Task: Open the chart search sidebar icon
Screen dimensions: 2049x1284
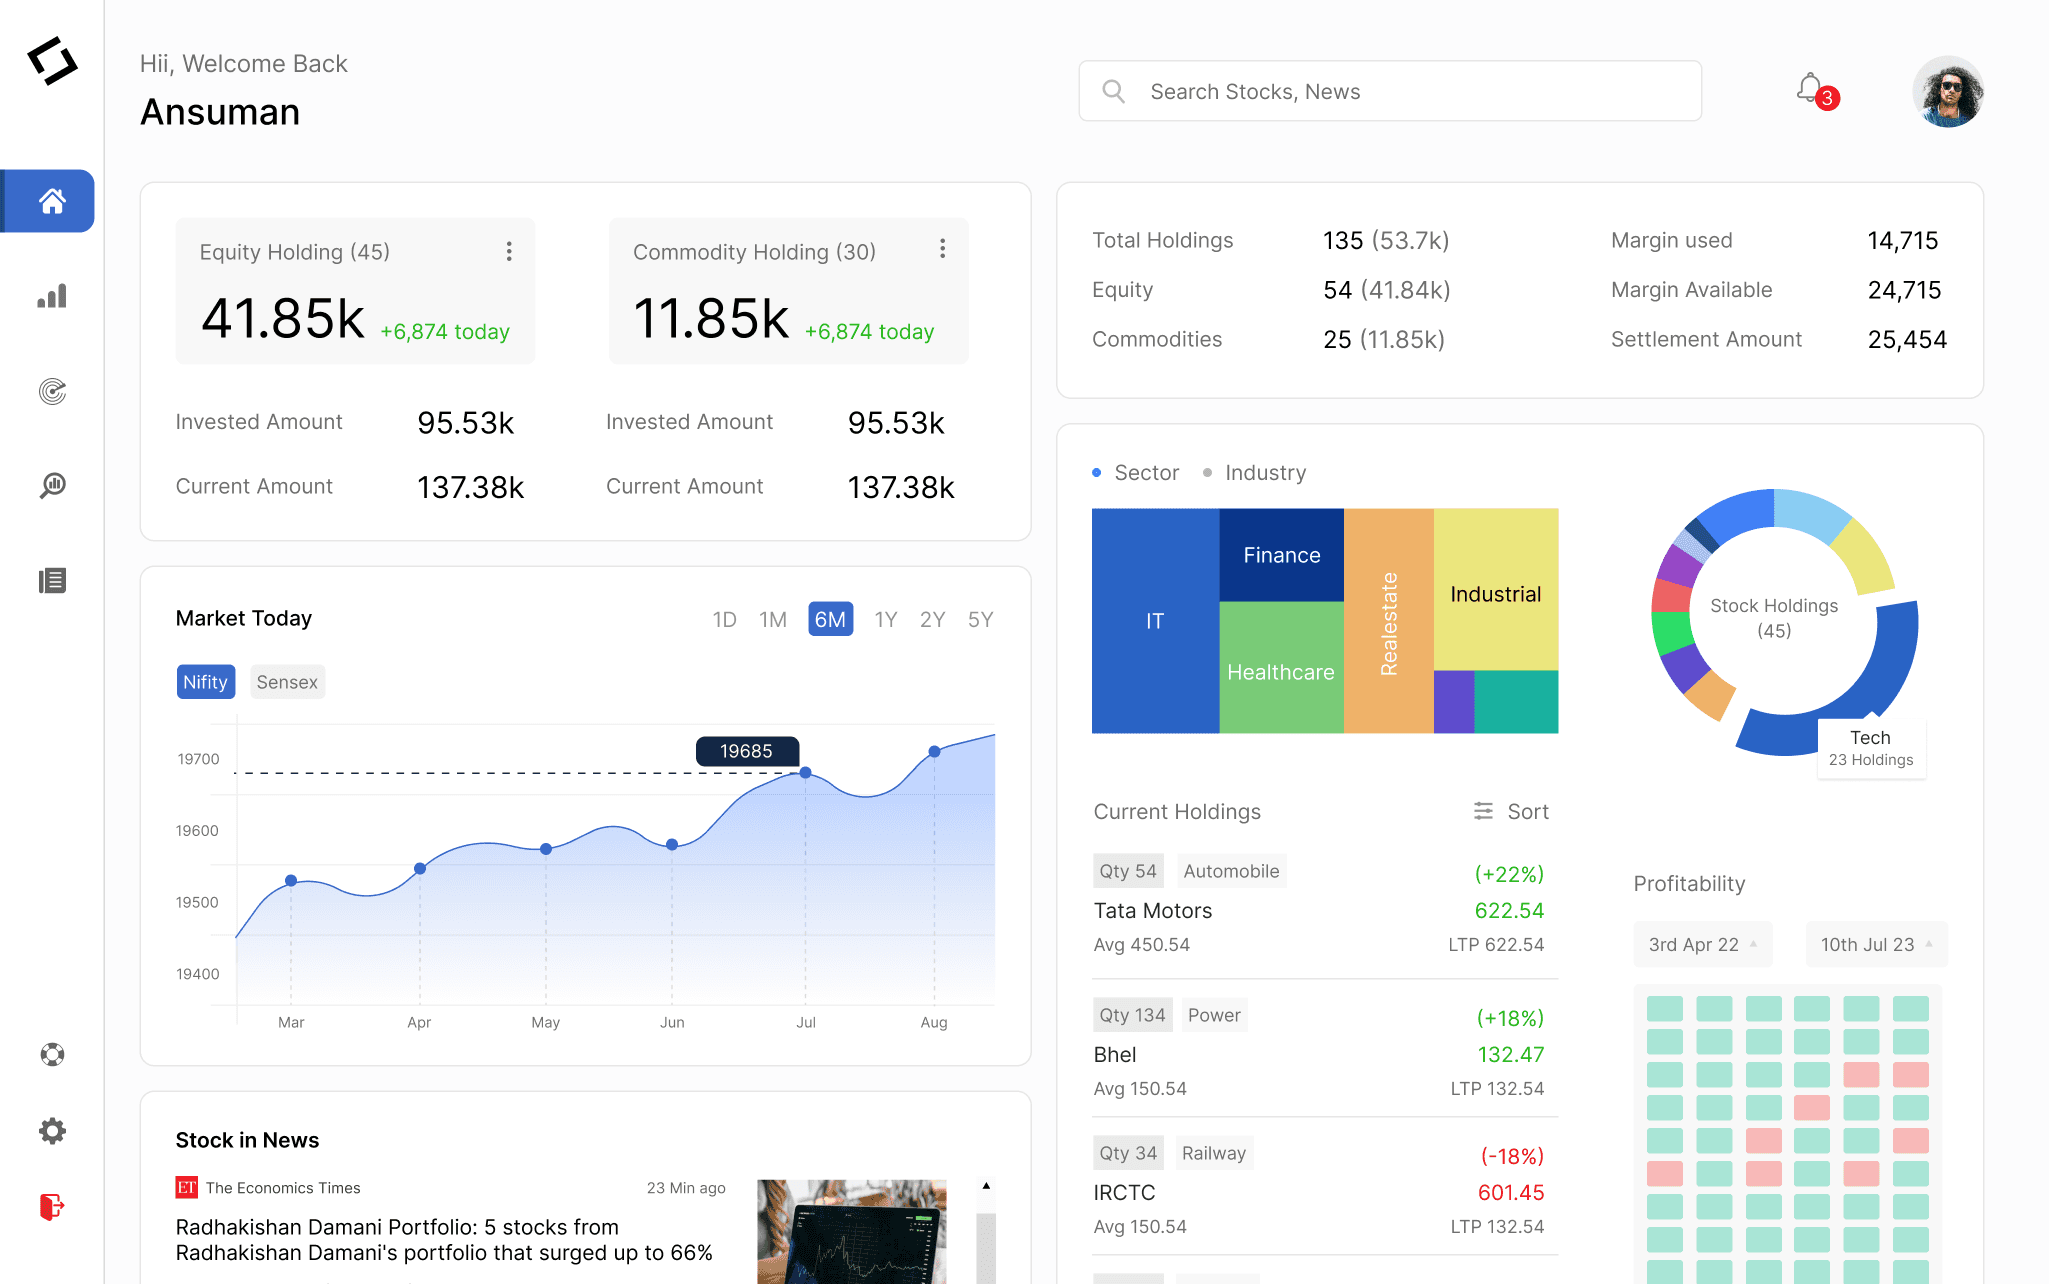Action: (52, 486)
